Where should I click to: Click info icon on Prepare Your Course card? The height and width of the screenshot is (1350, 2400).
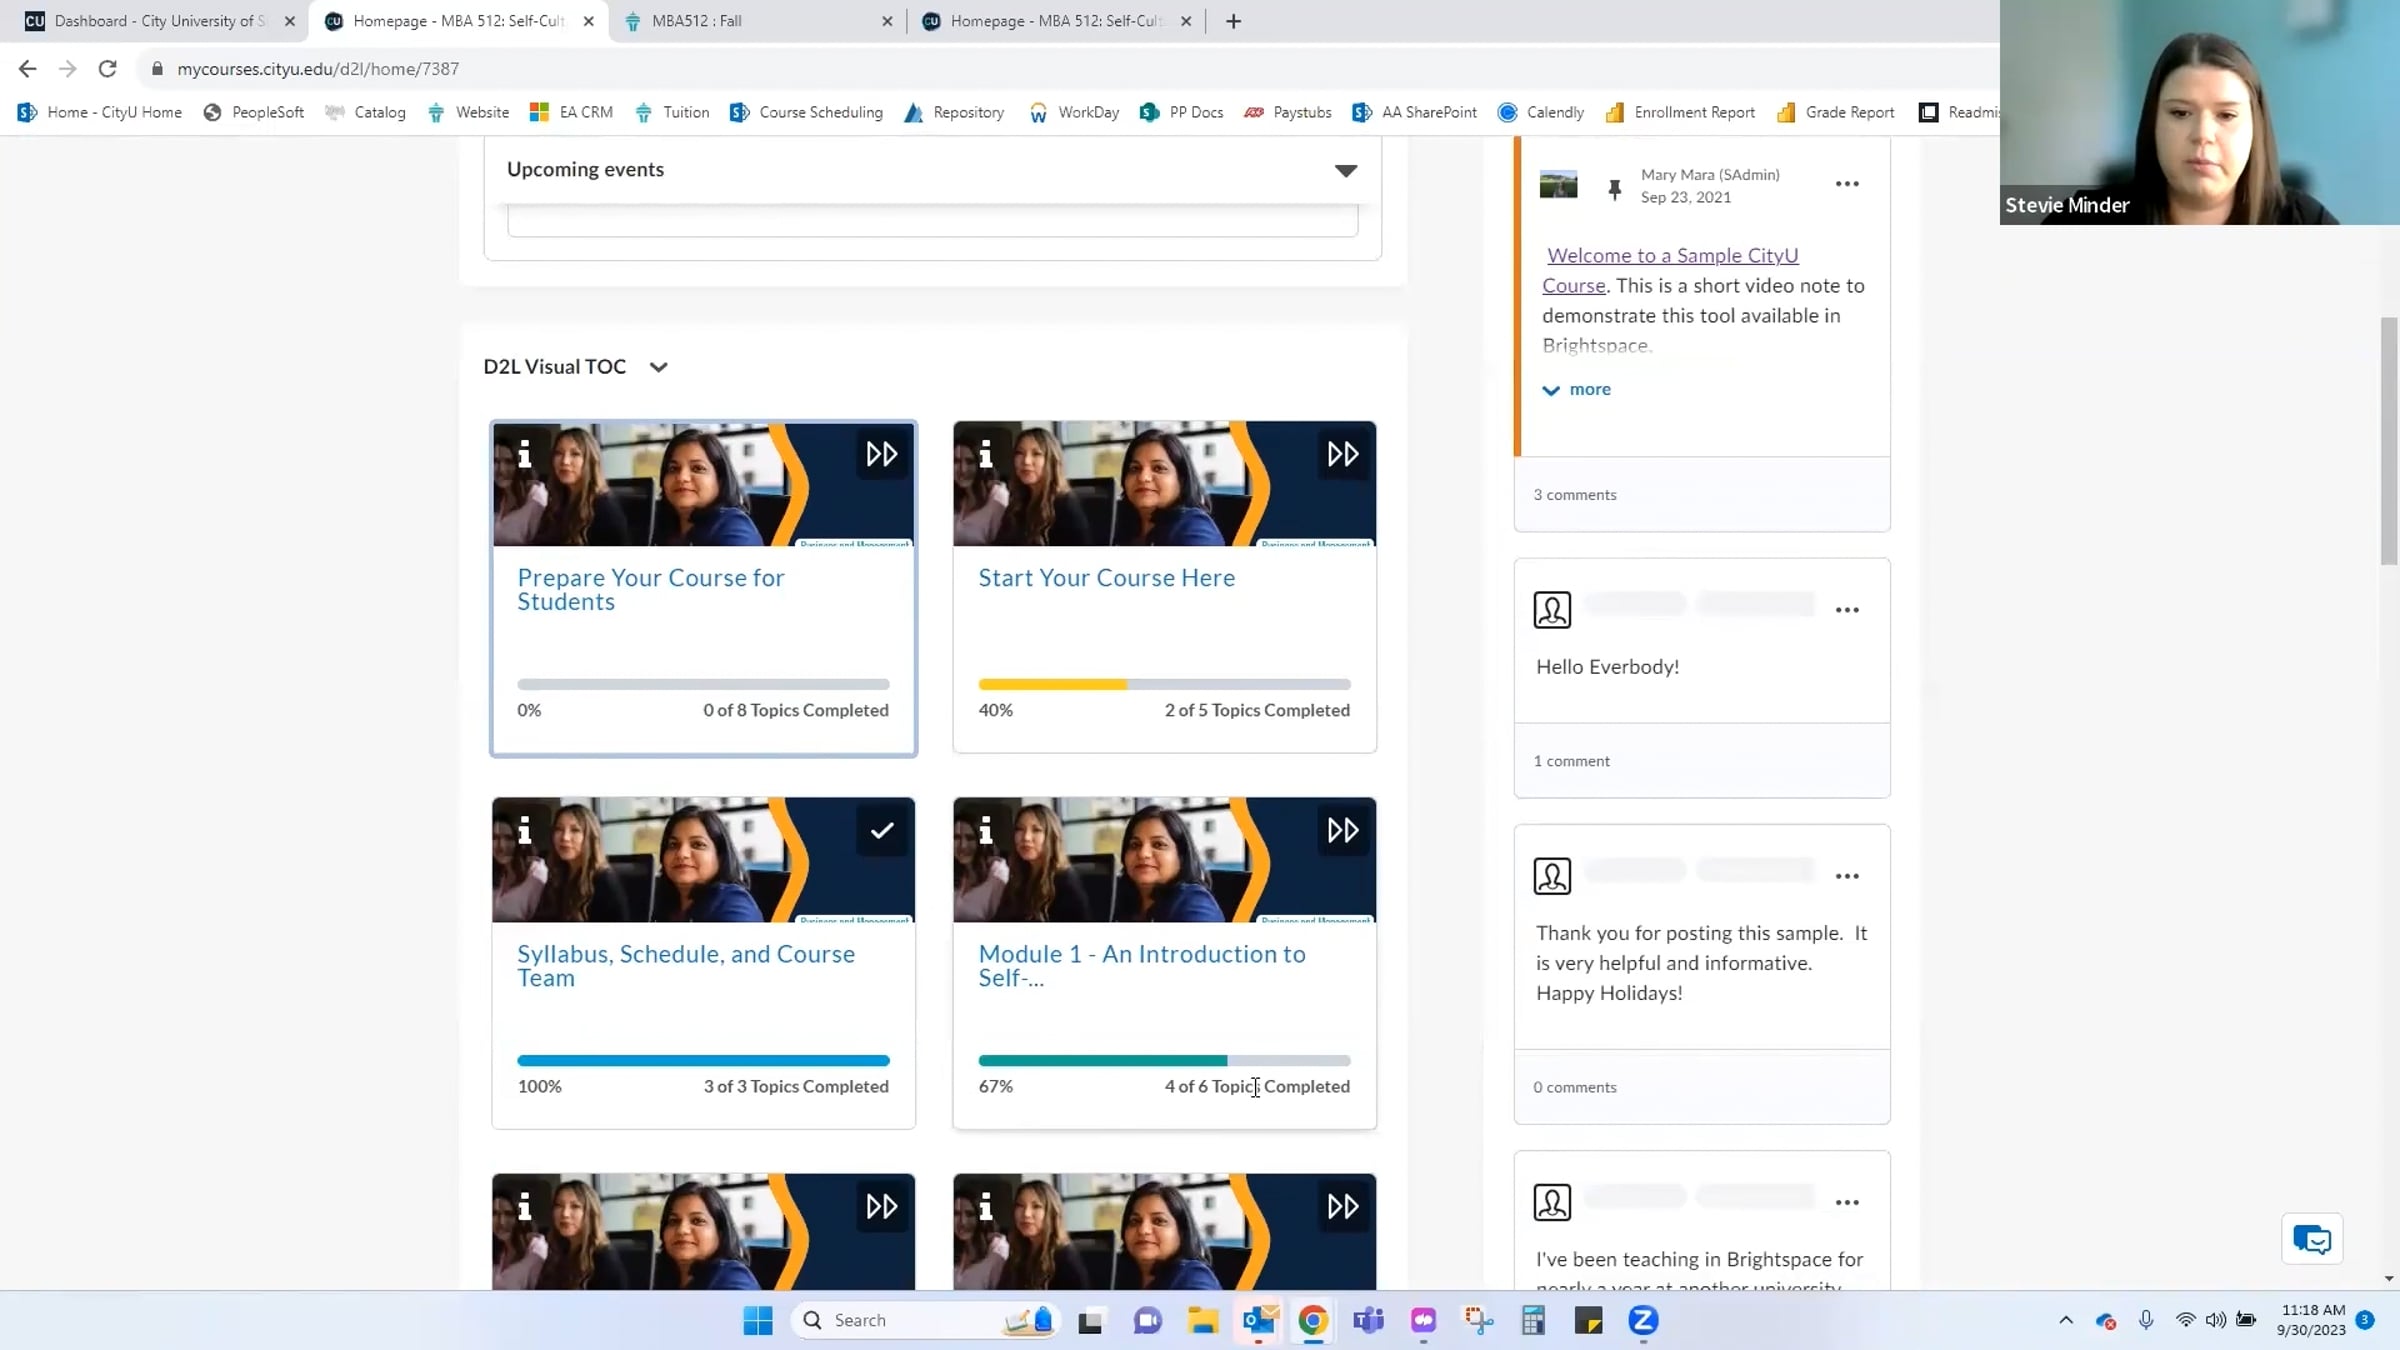(525, 455)
